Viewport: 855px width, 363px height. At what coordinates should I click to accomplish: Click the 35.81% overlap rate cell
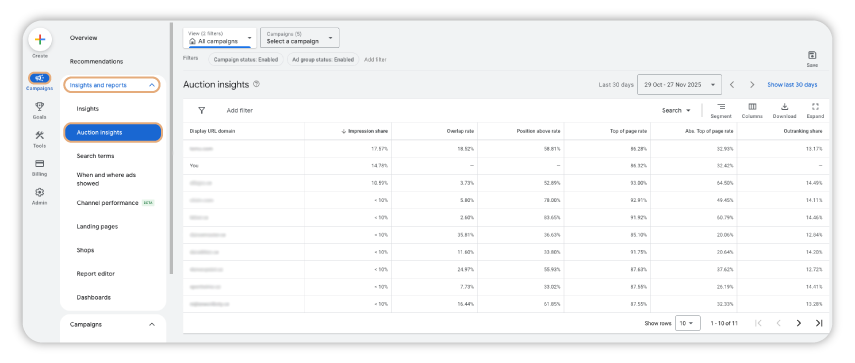[x=466, y=235]
